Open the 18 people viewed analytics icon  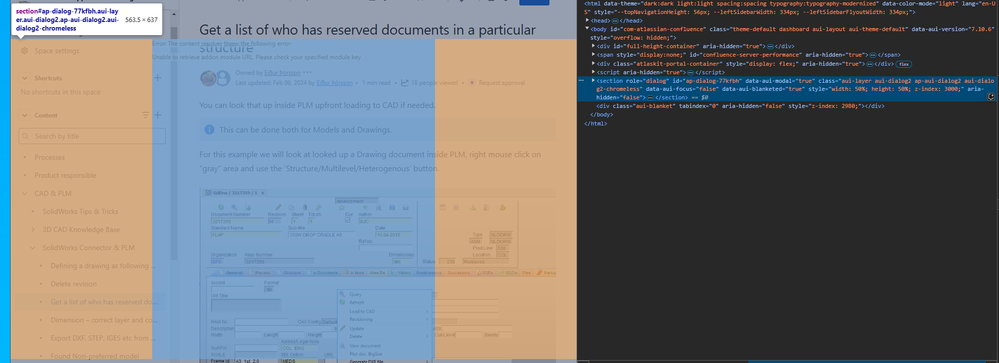click(x=404, y=83)
